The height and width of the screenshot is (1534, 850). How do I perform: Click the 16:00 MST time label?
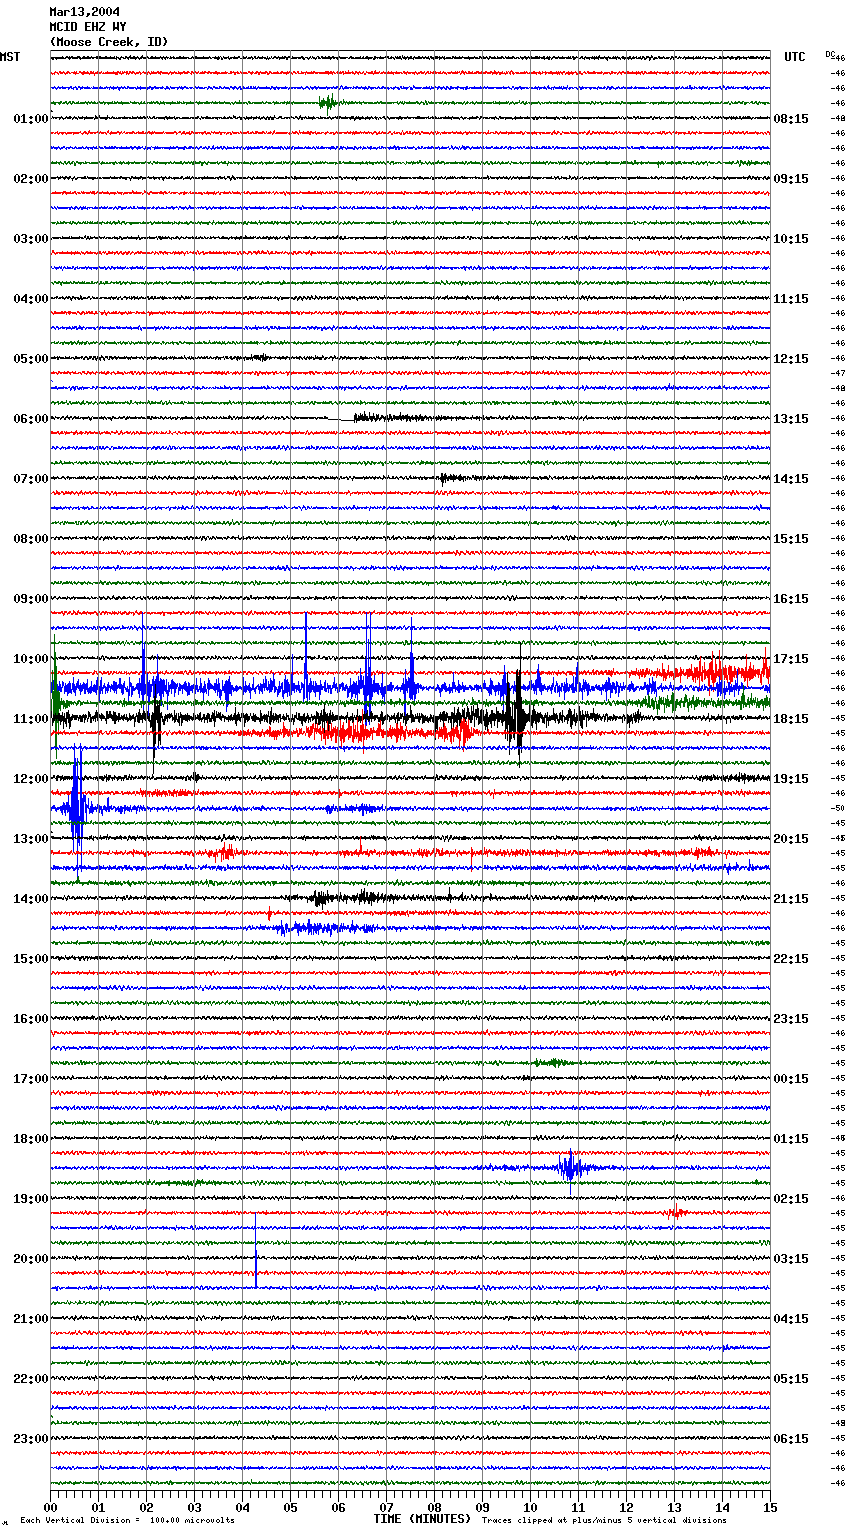click(x=31, y=1019)
